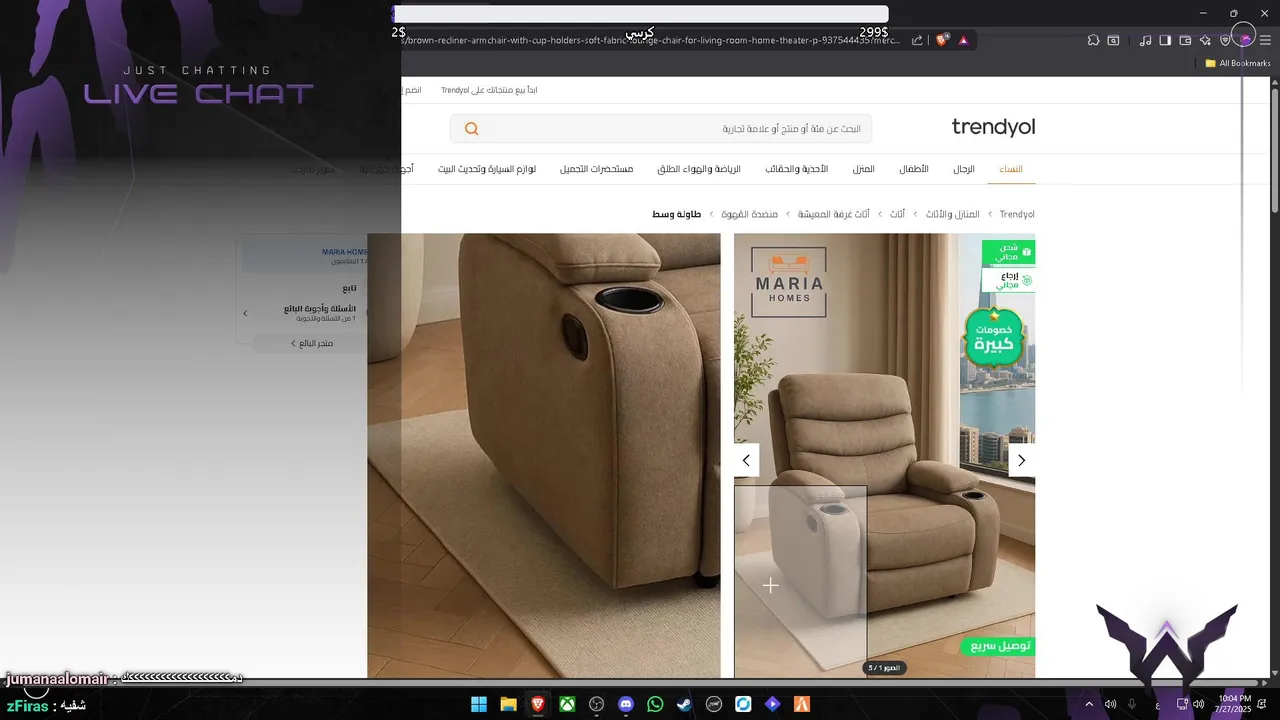Viewport: 1280px width, 720px height.
Task: Open the All Bookmarks folder
Action: pyautogui.click(x=1238, y=63)
